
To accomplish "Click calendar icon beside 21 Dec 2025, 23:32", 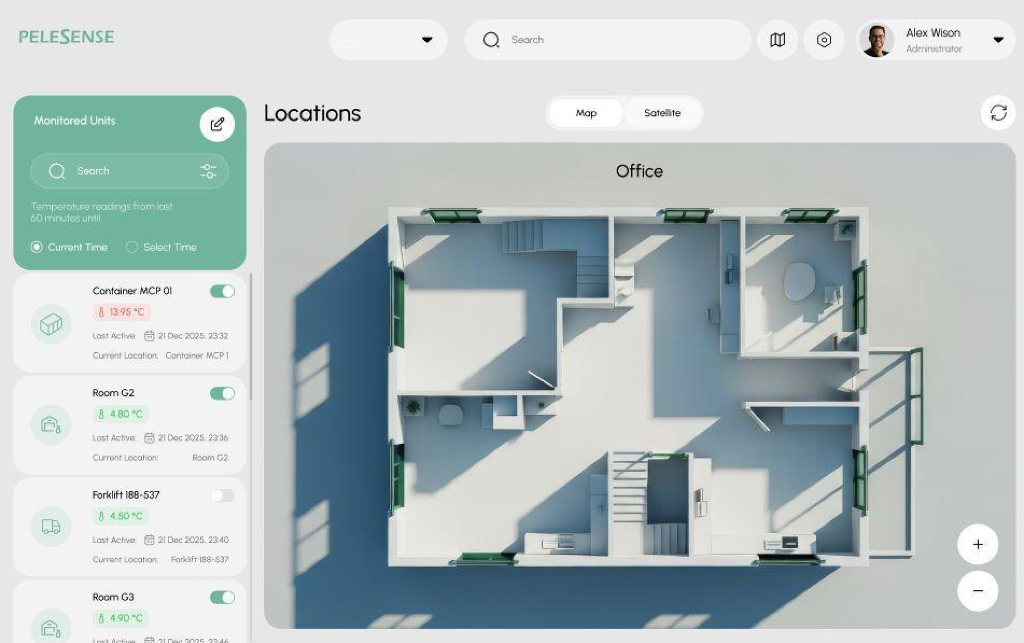I will click(149, 336).
